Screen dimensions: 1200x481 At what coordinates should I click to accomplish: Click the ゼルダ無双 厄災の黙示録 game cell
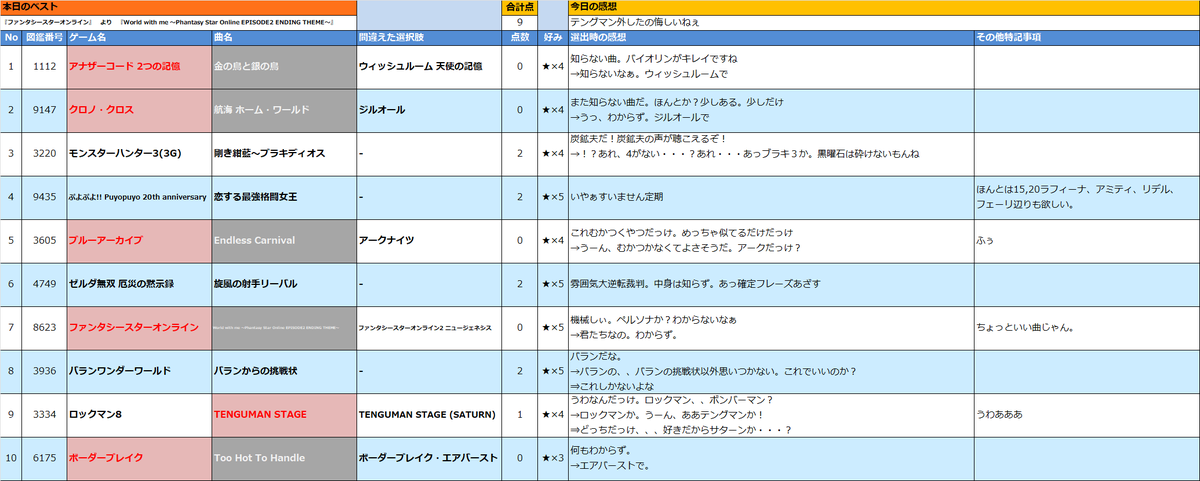point(138,284)
